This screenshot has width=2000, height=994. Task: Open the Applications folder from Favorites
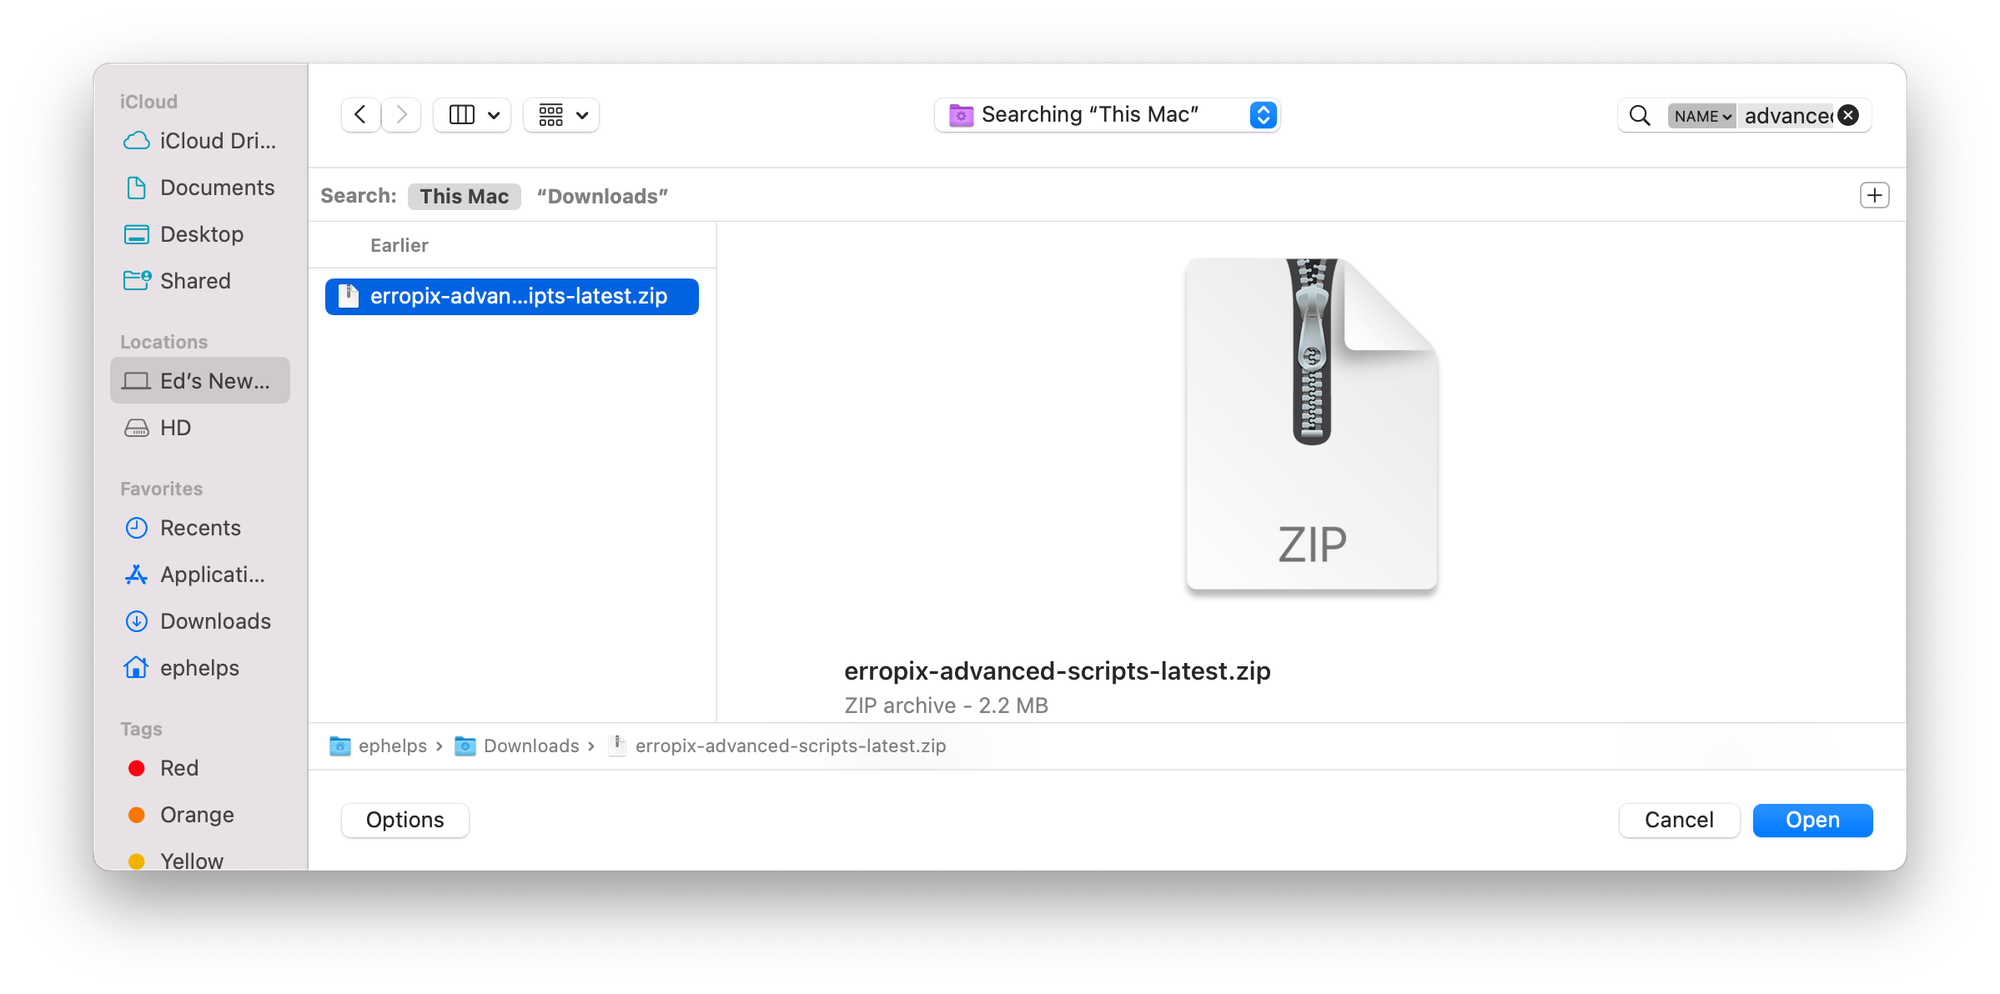click(x=200, y=575)
